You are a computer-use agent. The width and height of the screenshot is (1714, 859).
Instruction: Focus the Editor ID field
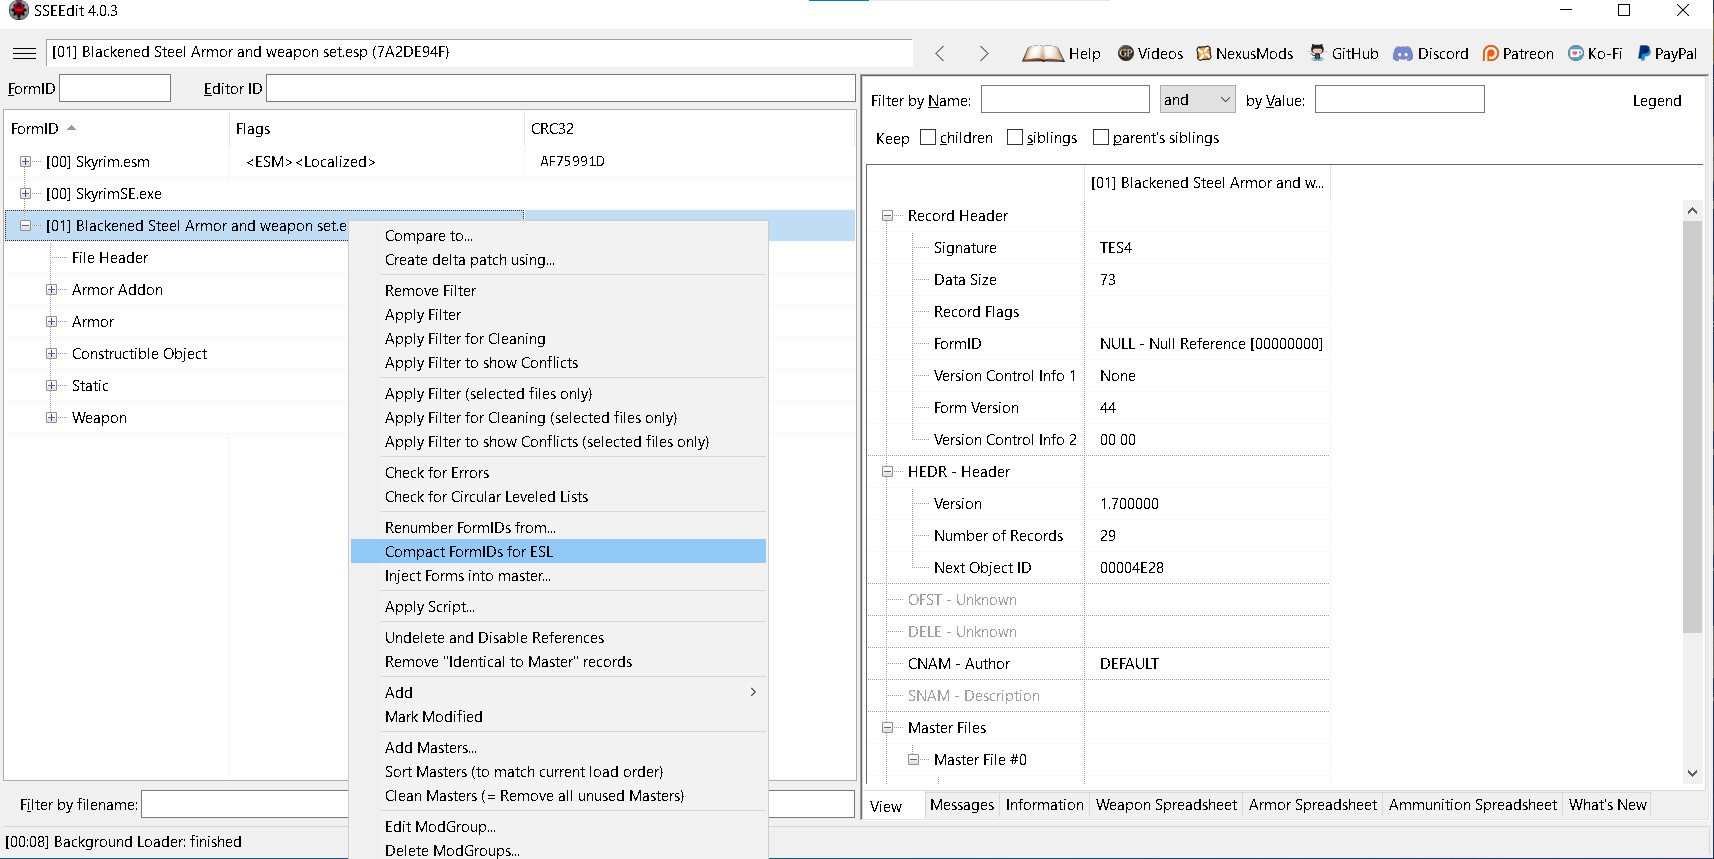[x=560, y=88]
